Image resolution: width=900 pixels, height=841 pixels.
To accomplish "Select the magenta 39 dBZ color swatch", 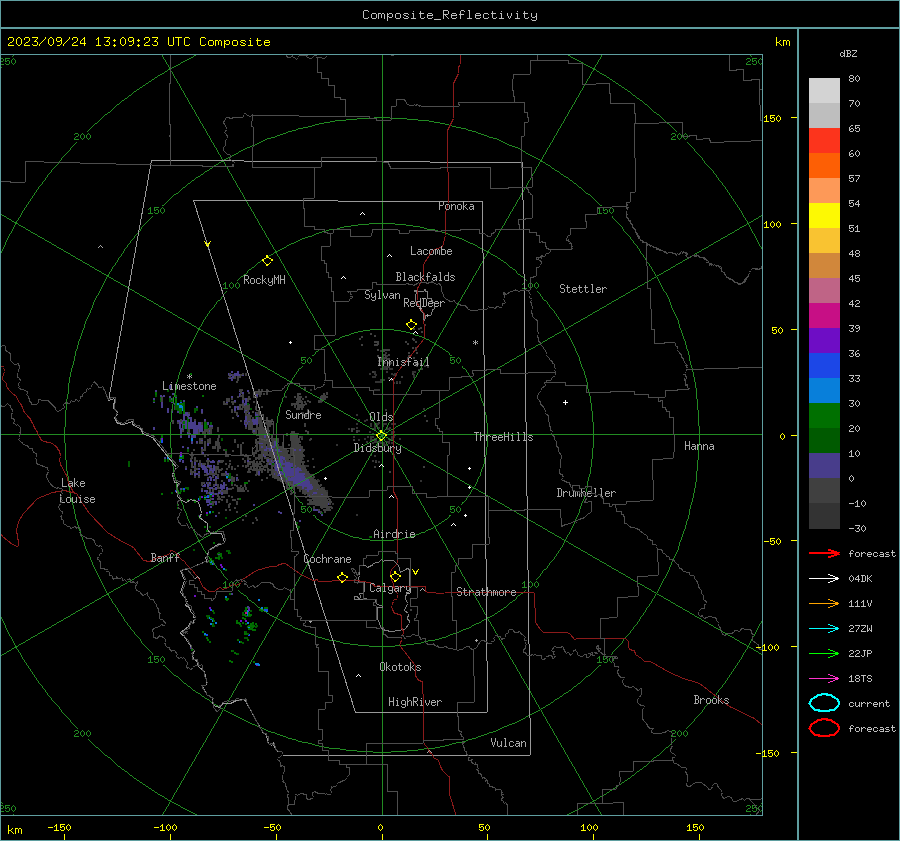I will coord(824,315).
